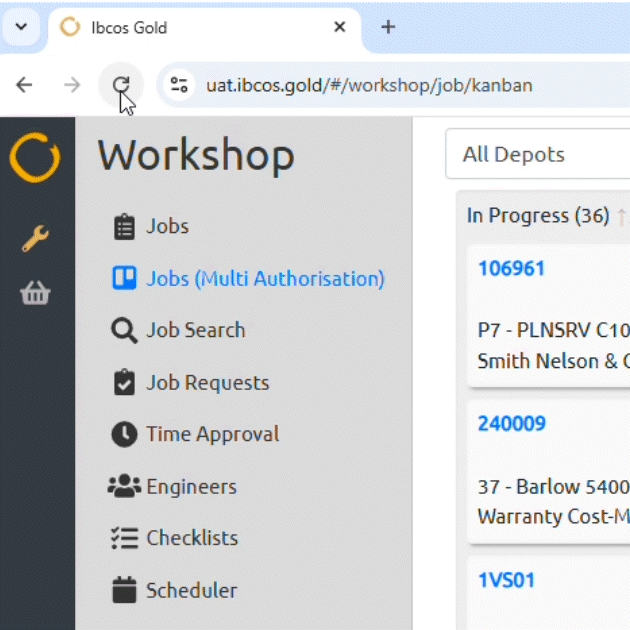Open the shopping basket icon in sidebar
Screen dimensions: 630x630
(35, 292)
